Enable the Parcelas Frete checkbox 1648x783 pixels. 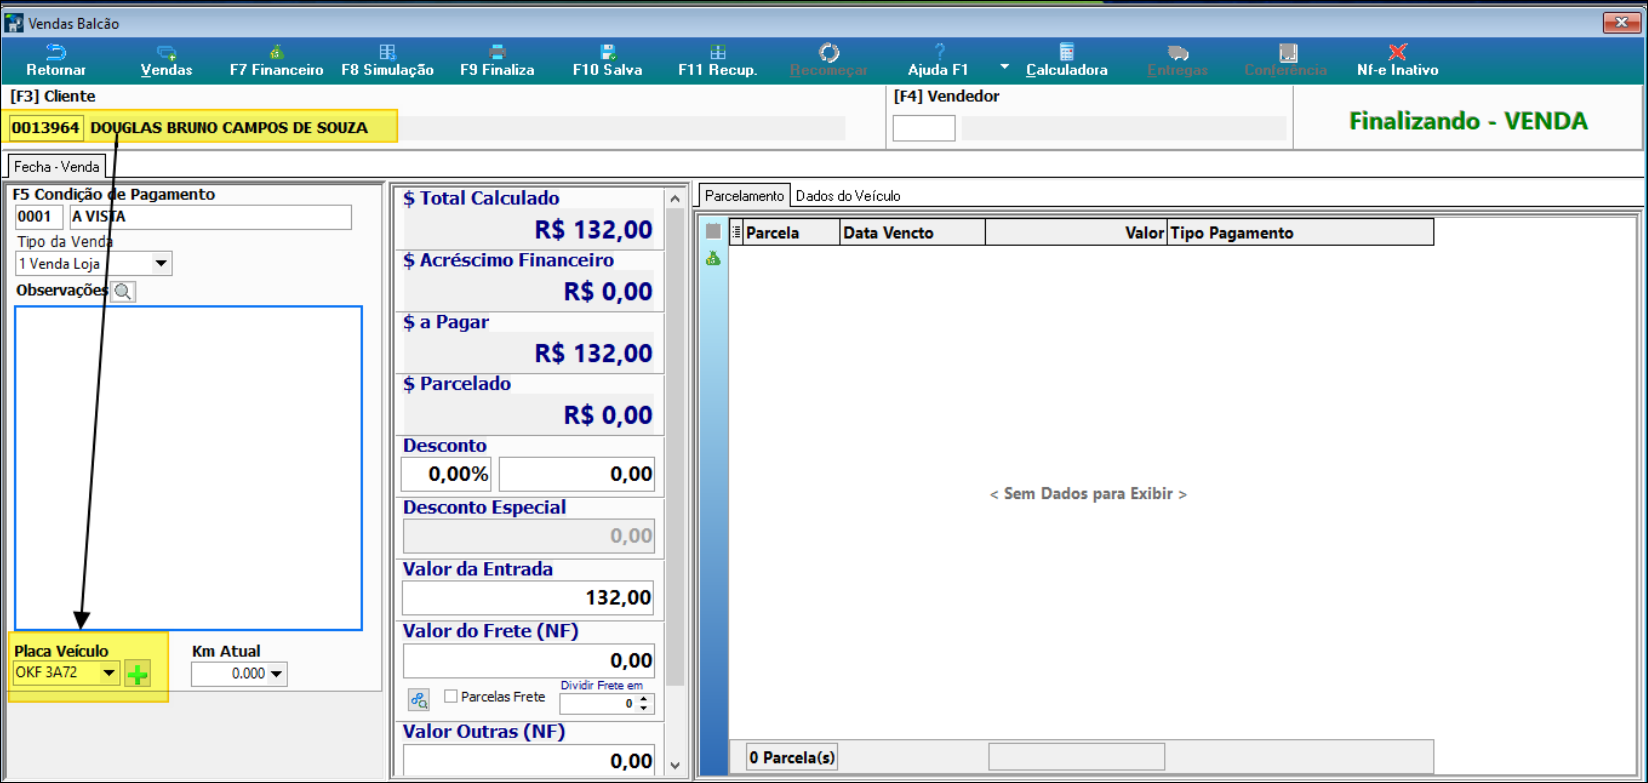tap(451, 696)
